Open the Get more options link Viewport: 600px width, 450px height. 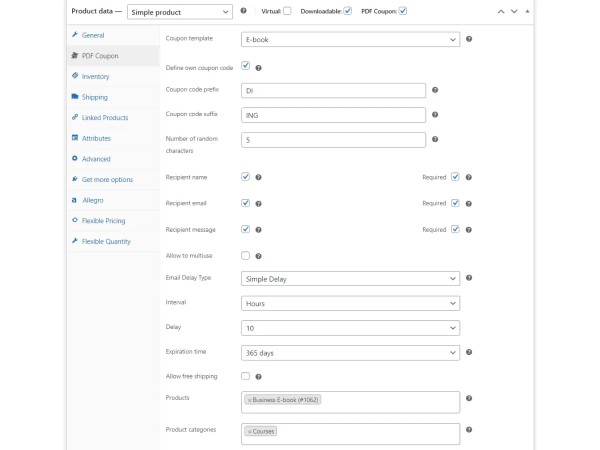[107, 179]
